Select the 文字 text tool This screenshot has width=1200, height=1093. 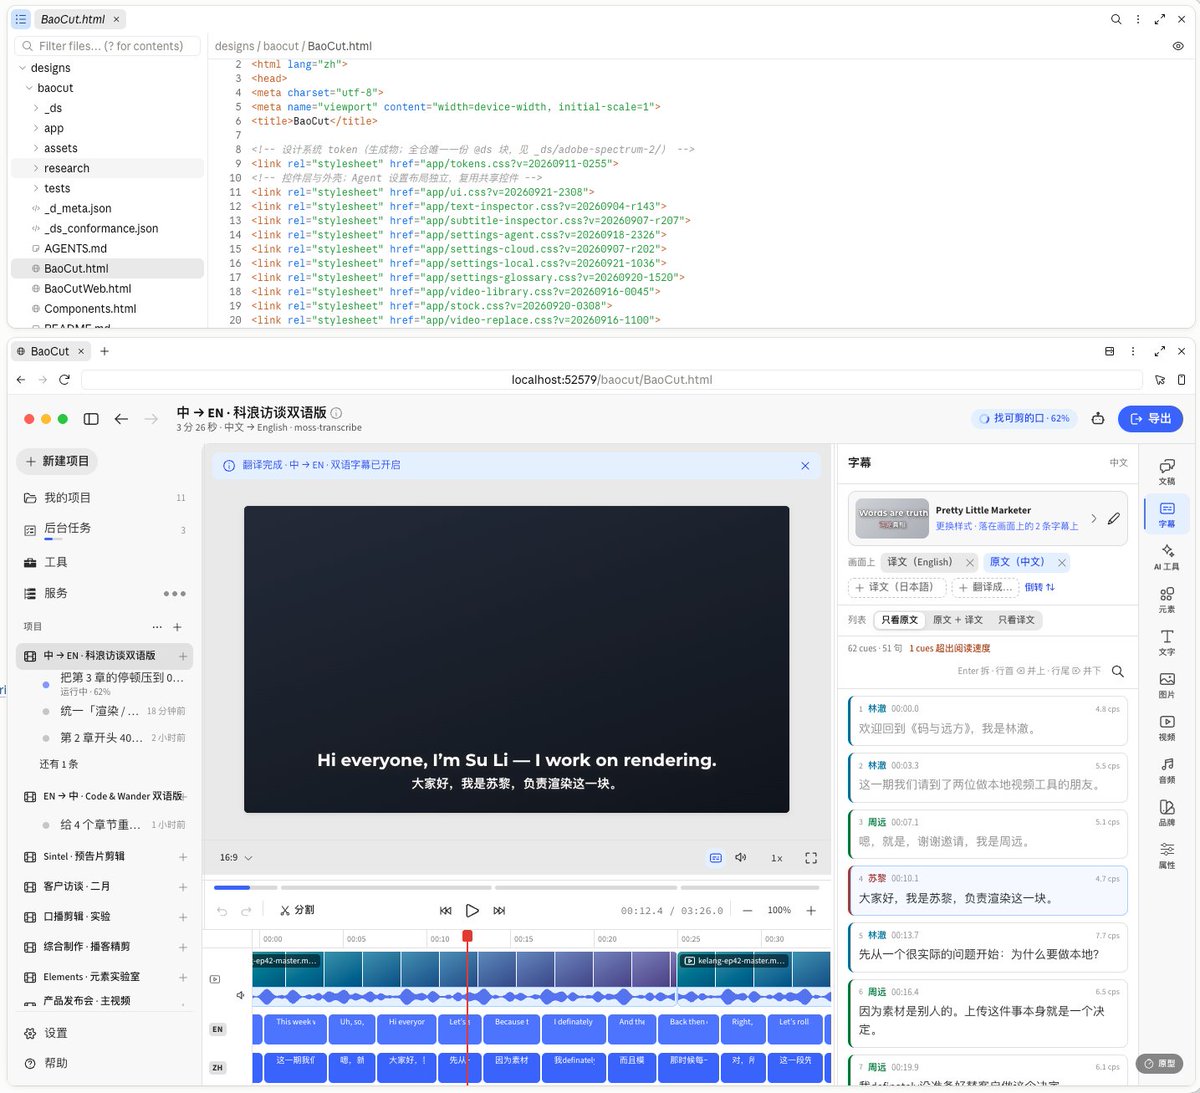[1166, 642]
